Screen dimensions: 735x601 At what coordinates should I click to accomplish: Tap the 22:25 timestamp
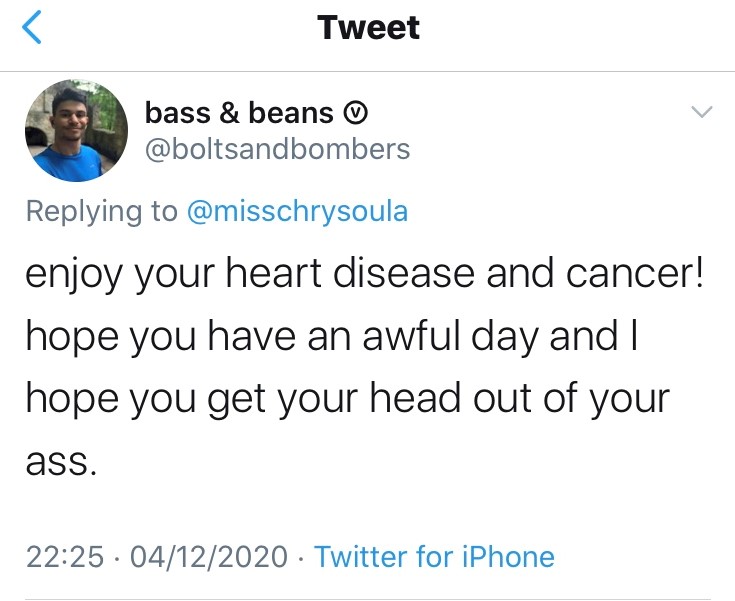[64, 556]
